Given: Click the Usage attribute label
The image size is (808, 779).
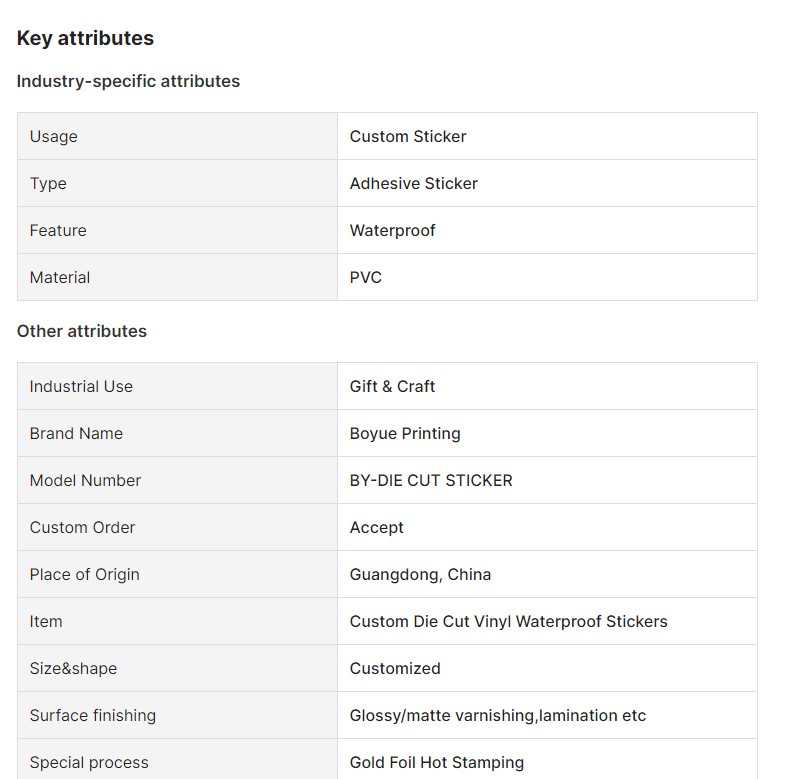Looking at the screenshot, I should (x=54, y=137).
